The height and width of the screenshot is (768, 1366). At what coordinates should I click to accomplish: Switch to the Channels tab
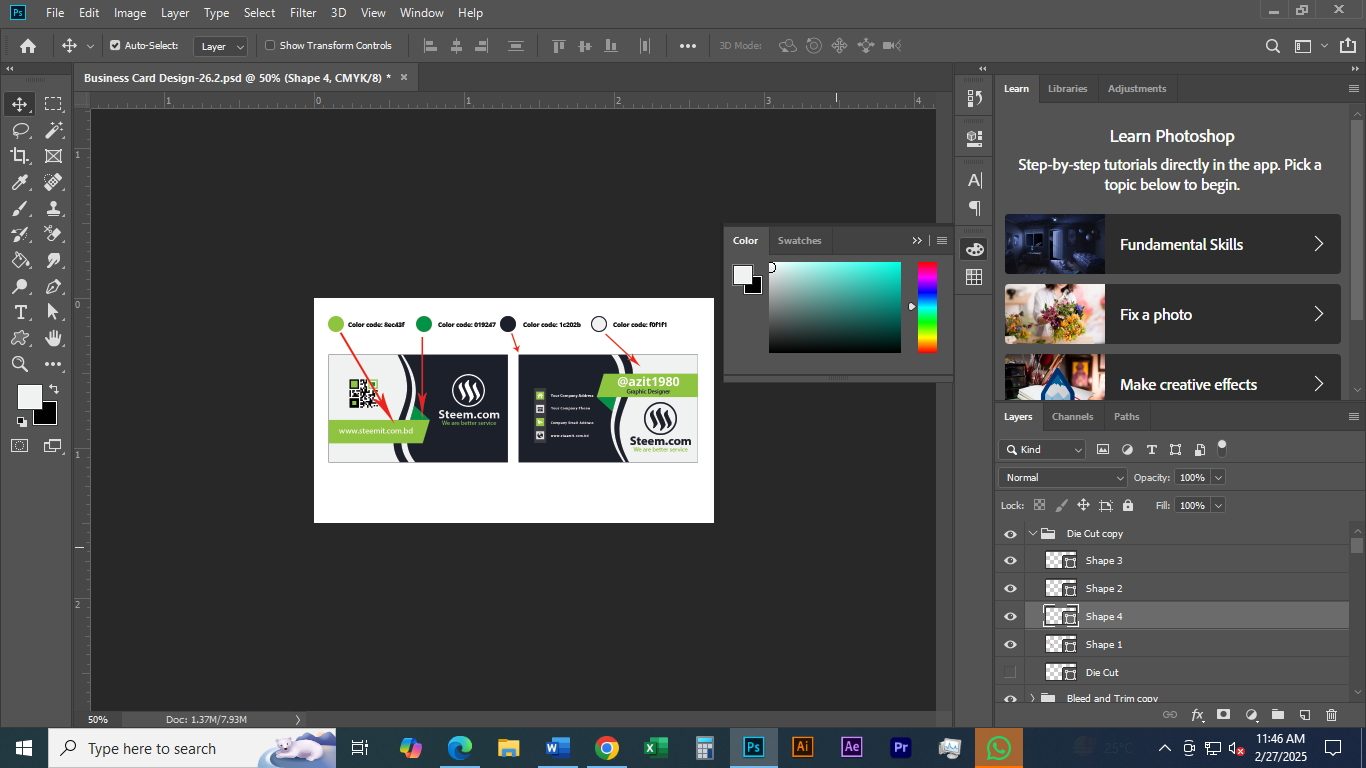[x=1072, y=417]
